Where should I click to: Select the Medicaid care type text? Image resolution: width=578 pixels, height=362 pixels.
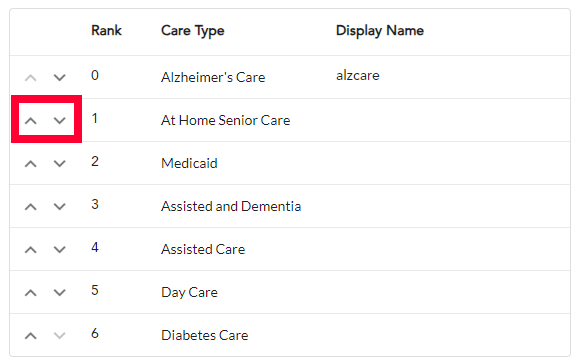point(189,163)
